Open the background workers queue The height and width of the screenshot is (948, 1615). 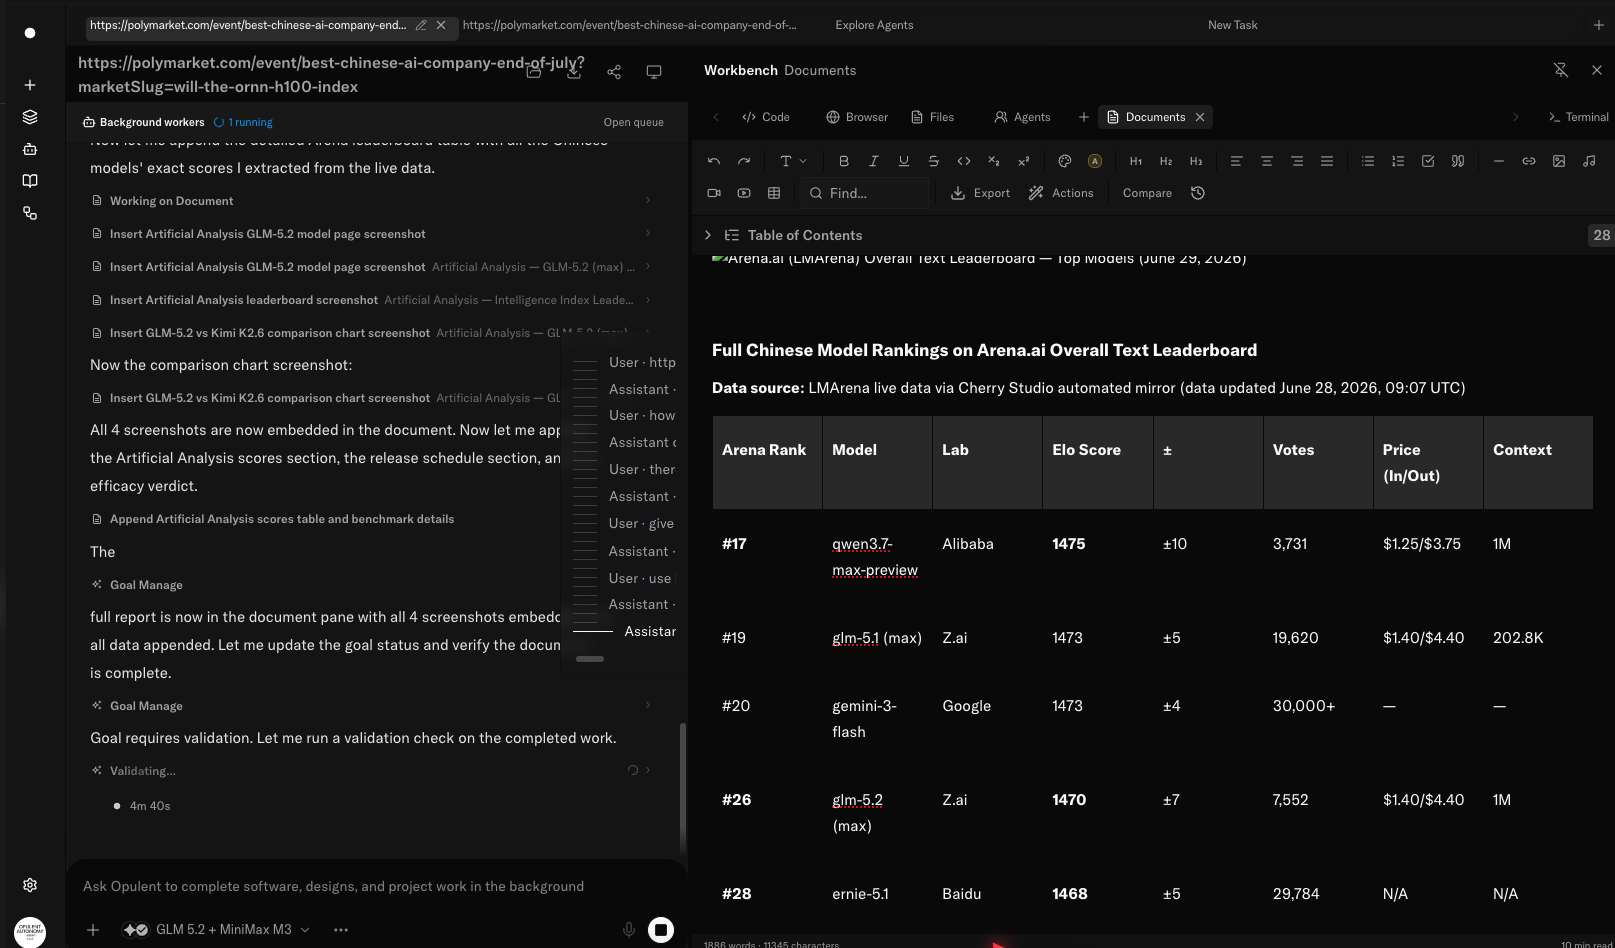(633, 122)
